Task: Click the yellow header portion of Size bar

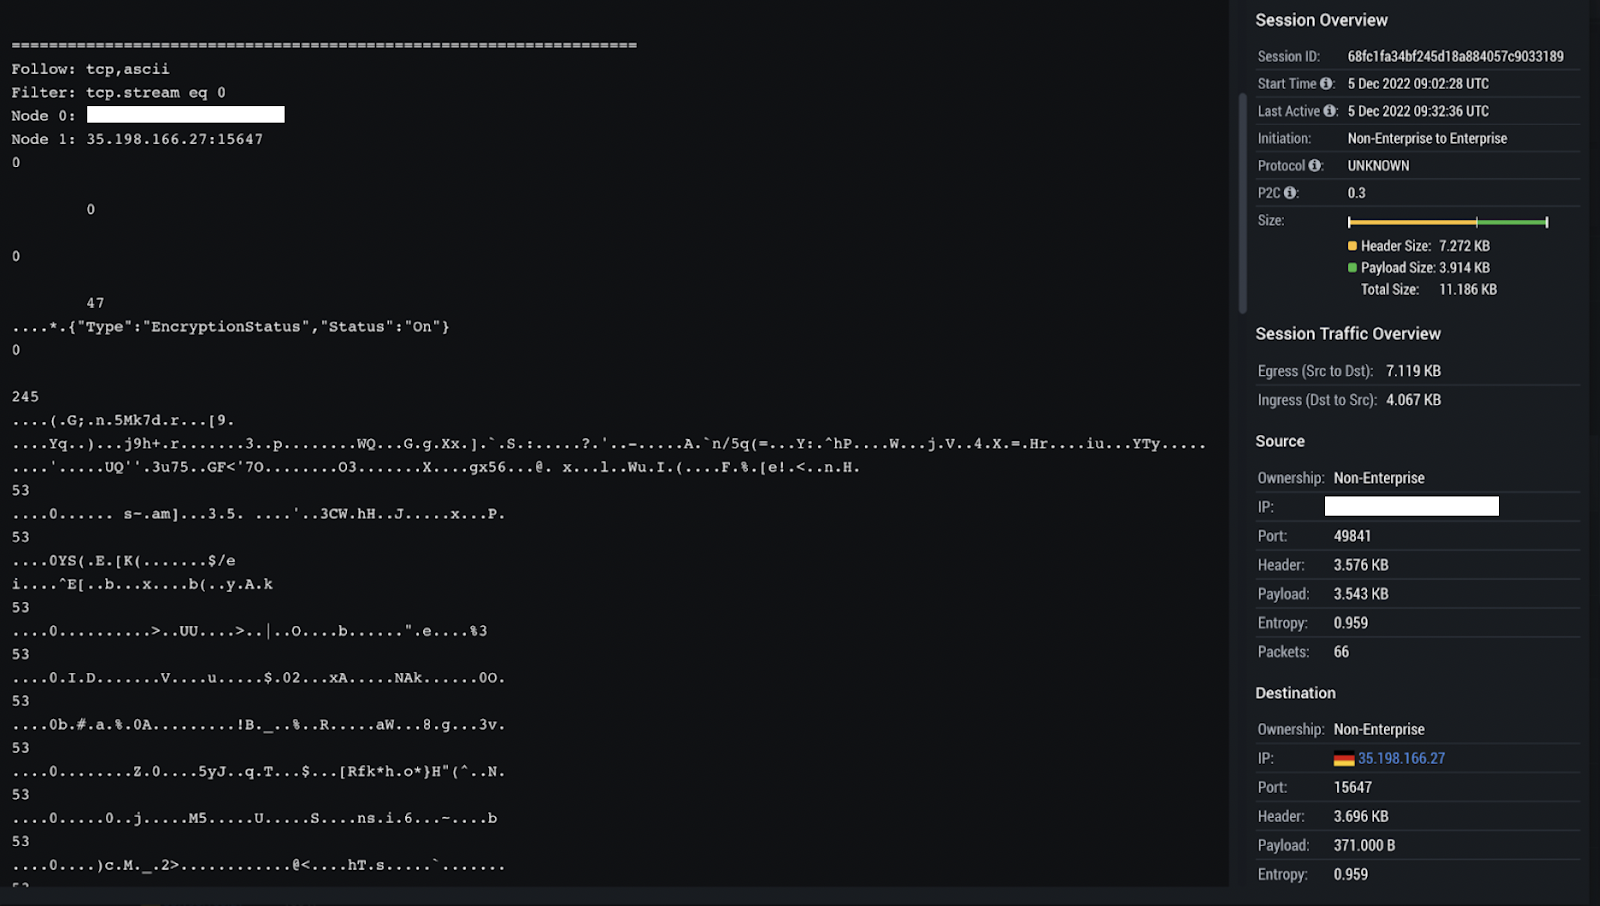Action: pyautogui.click(x=1411, y=222)
